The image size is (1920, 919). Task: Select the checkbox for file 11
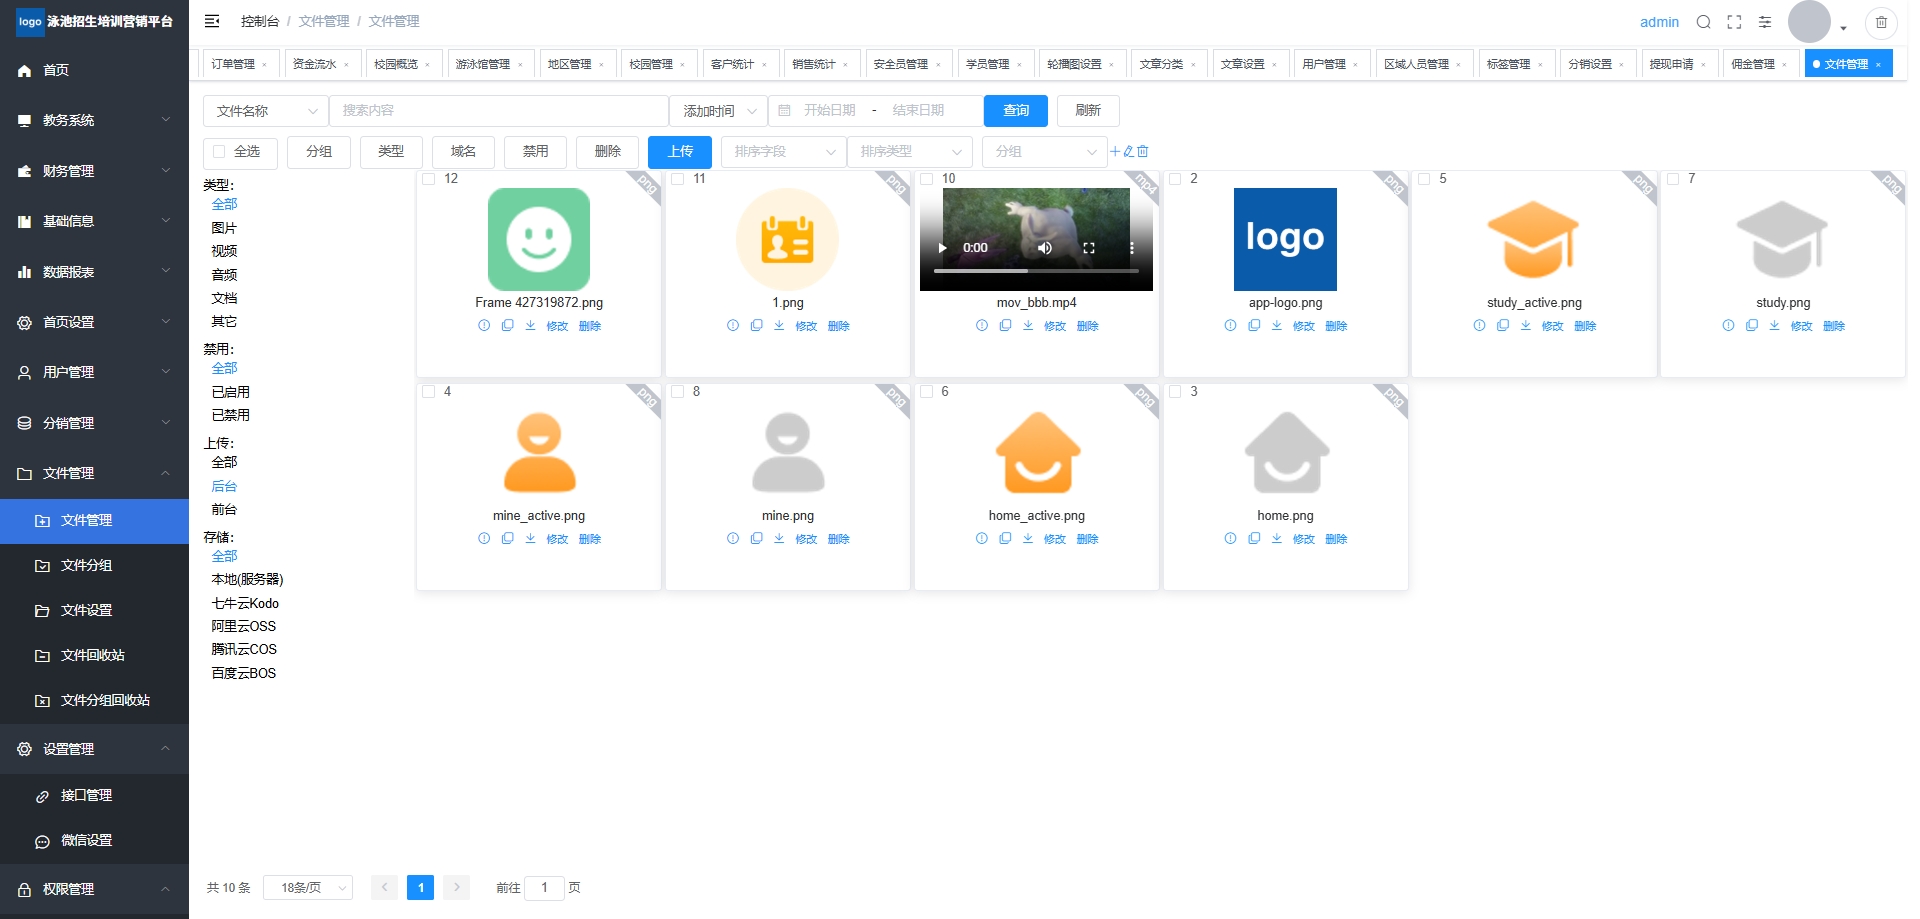(x=678, y=179)
